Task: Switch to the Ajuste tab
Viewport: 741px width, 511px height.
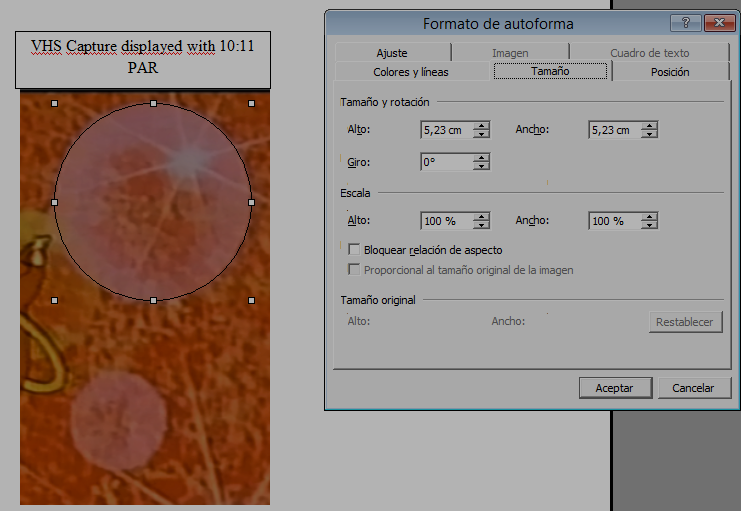Action: [x=392, y=52]
